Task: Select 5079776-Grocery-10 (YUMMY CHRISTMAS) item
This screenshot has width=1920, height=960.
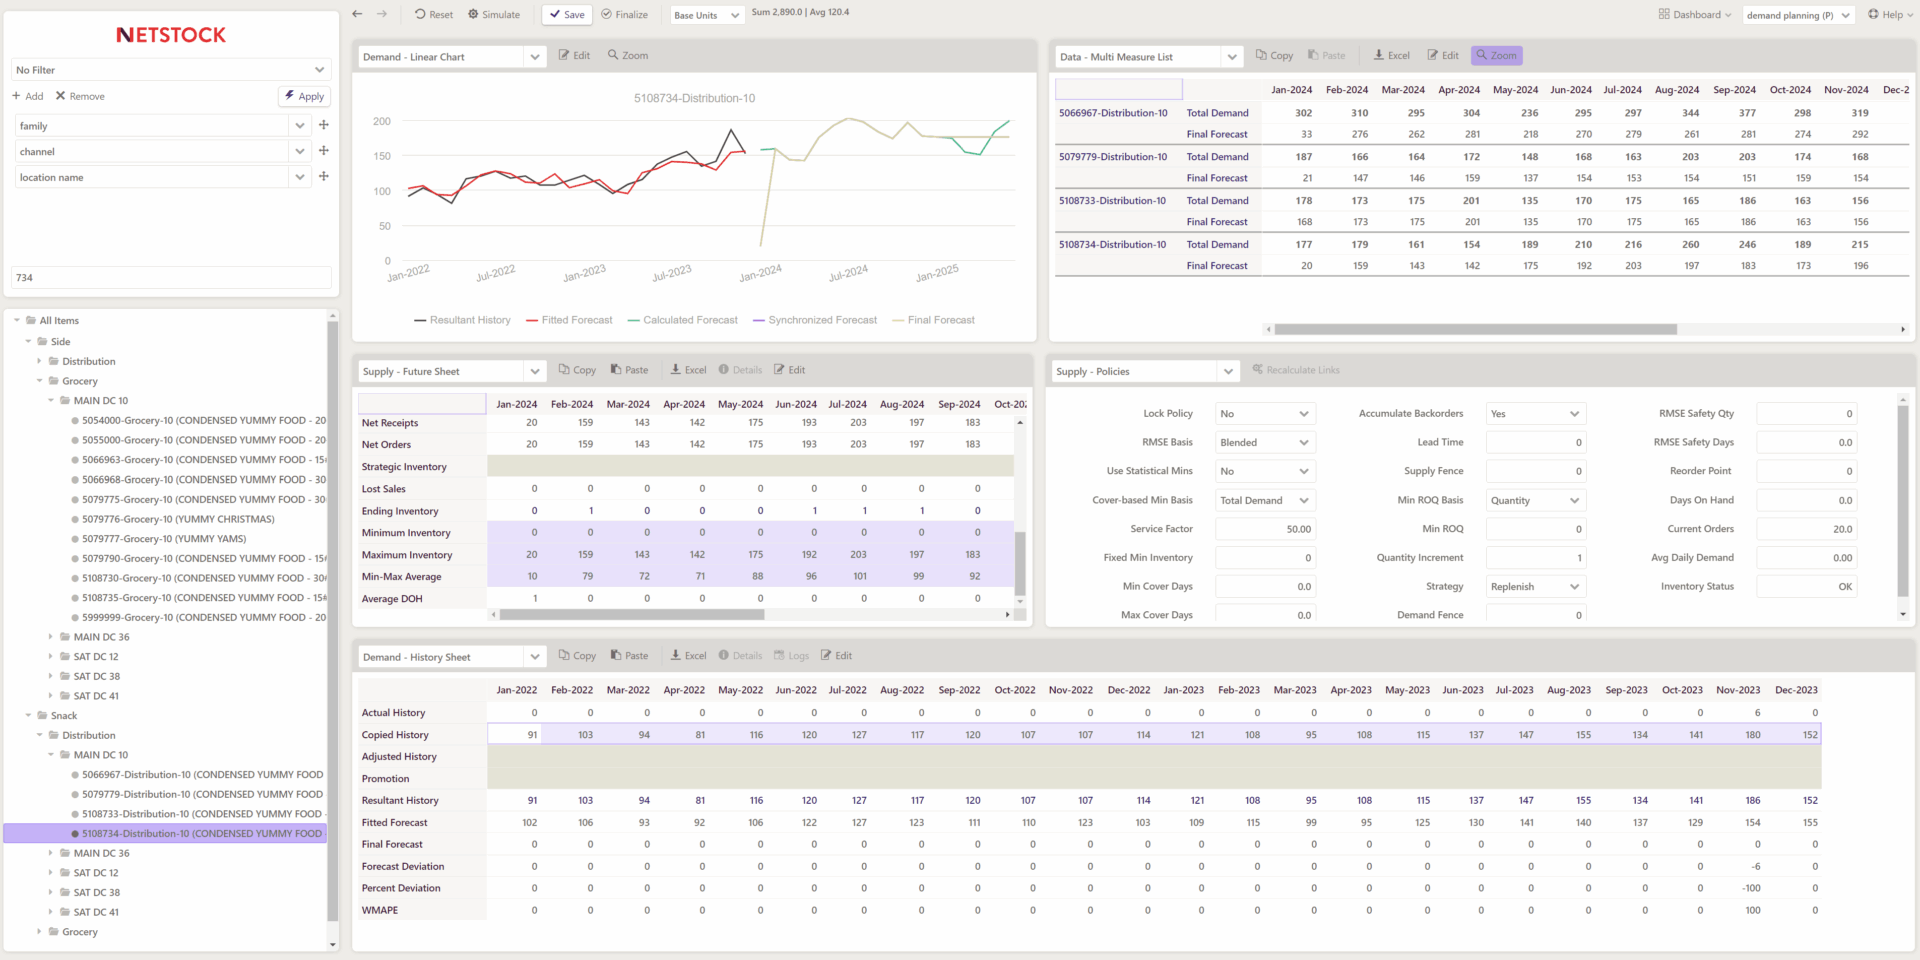Action: tap(178, 519)
